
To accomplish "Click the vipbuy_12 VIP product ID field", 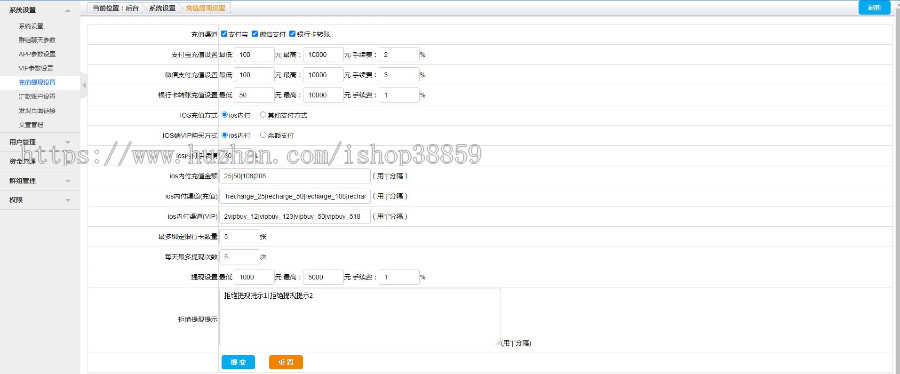I will coord(295,216).
